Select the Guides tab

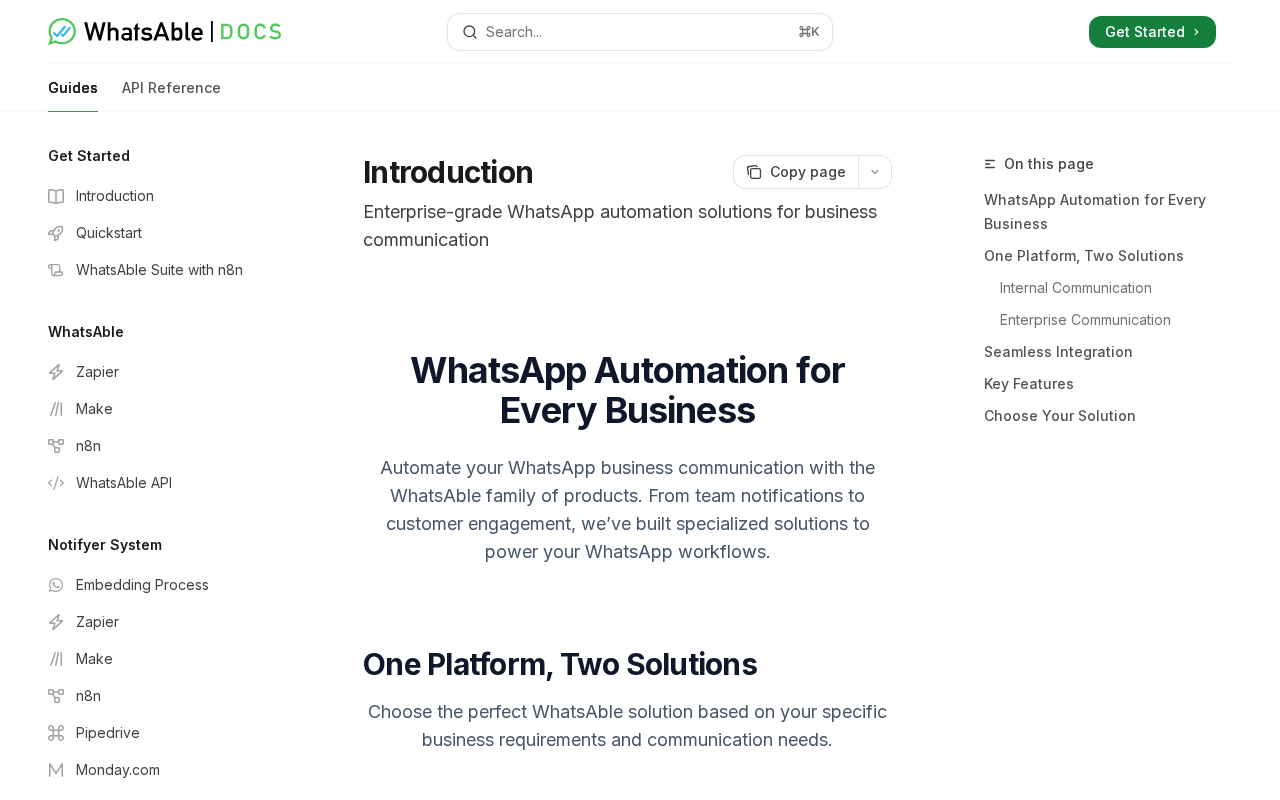tap(73, 88)
